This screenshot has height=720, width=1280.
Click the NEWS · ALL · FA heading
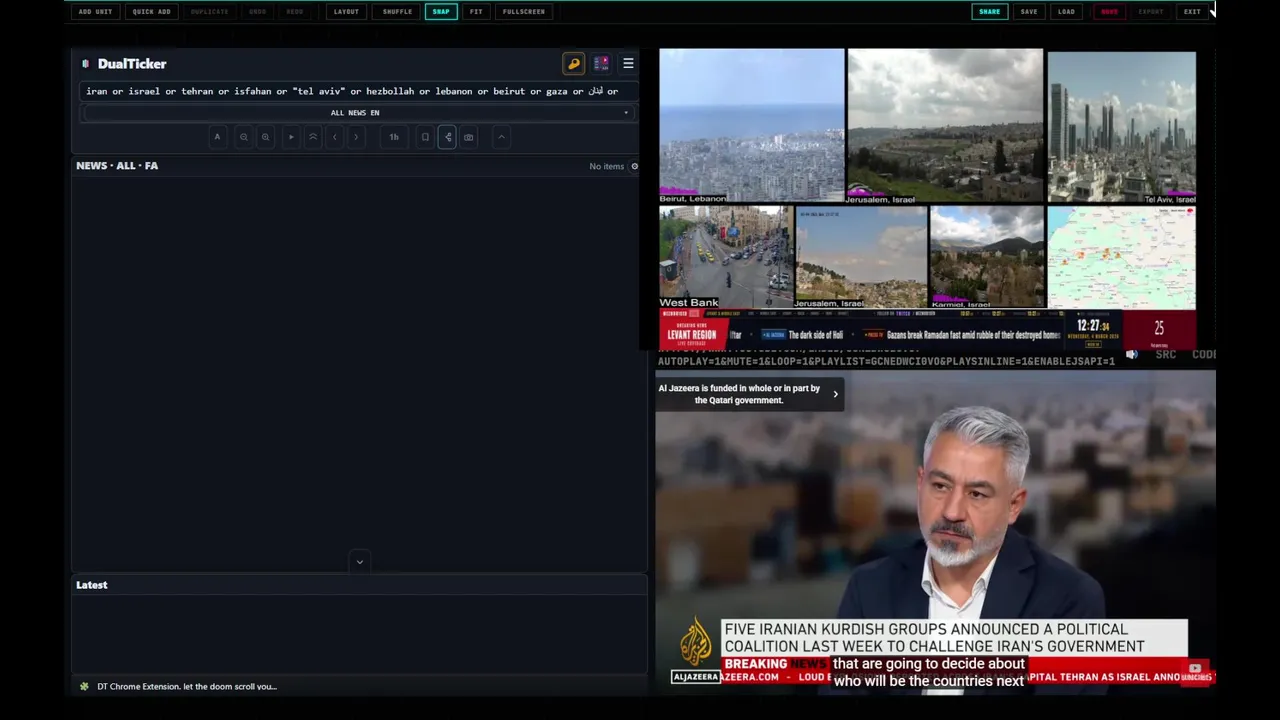click(117, 166)
